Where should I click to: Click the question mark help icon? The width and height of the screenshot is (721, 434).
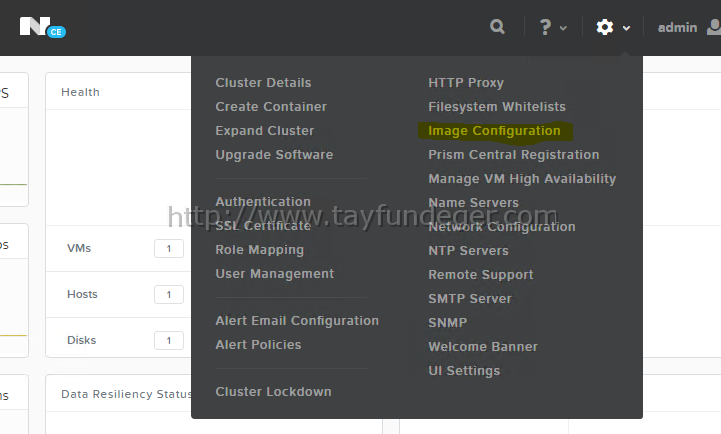click(x=545, y=27)
